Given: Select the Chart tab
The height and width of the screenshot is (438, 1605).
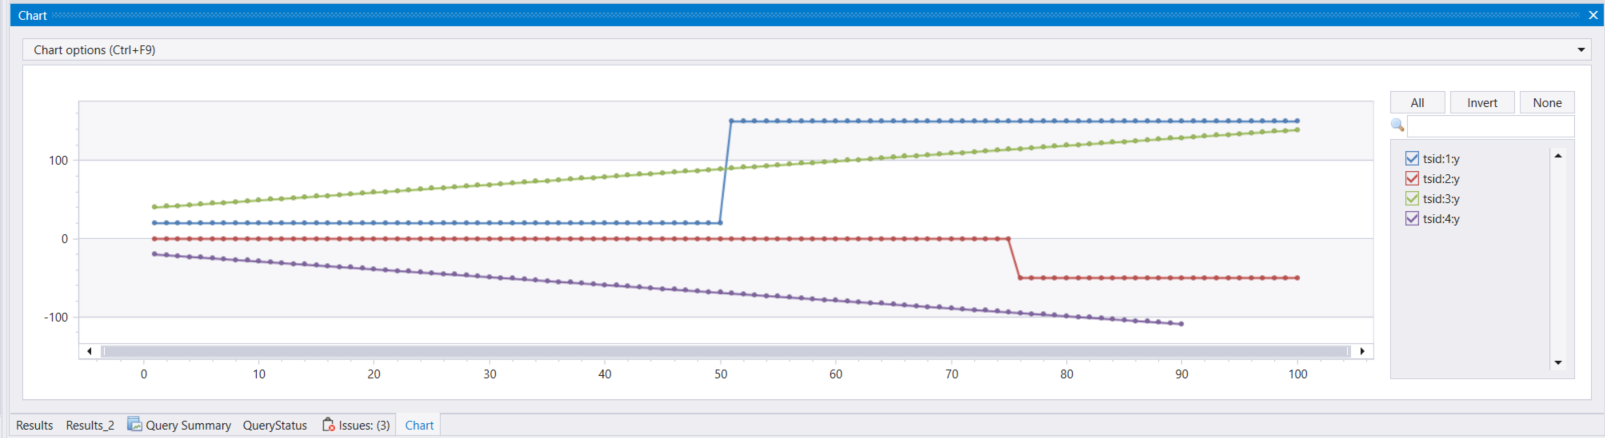Looking at the screenshot, I should click(x=419, y=425).
